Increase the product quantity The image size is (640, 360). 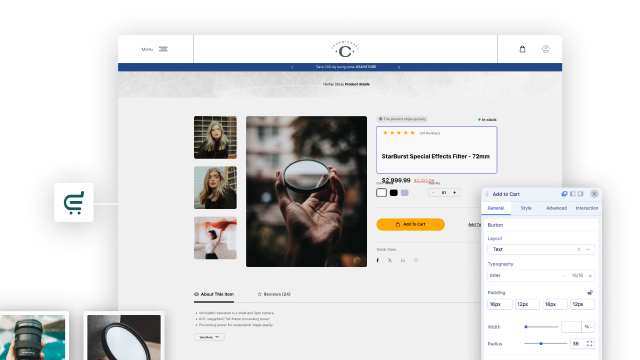pyautogui.click(x=454, y=193)
